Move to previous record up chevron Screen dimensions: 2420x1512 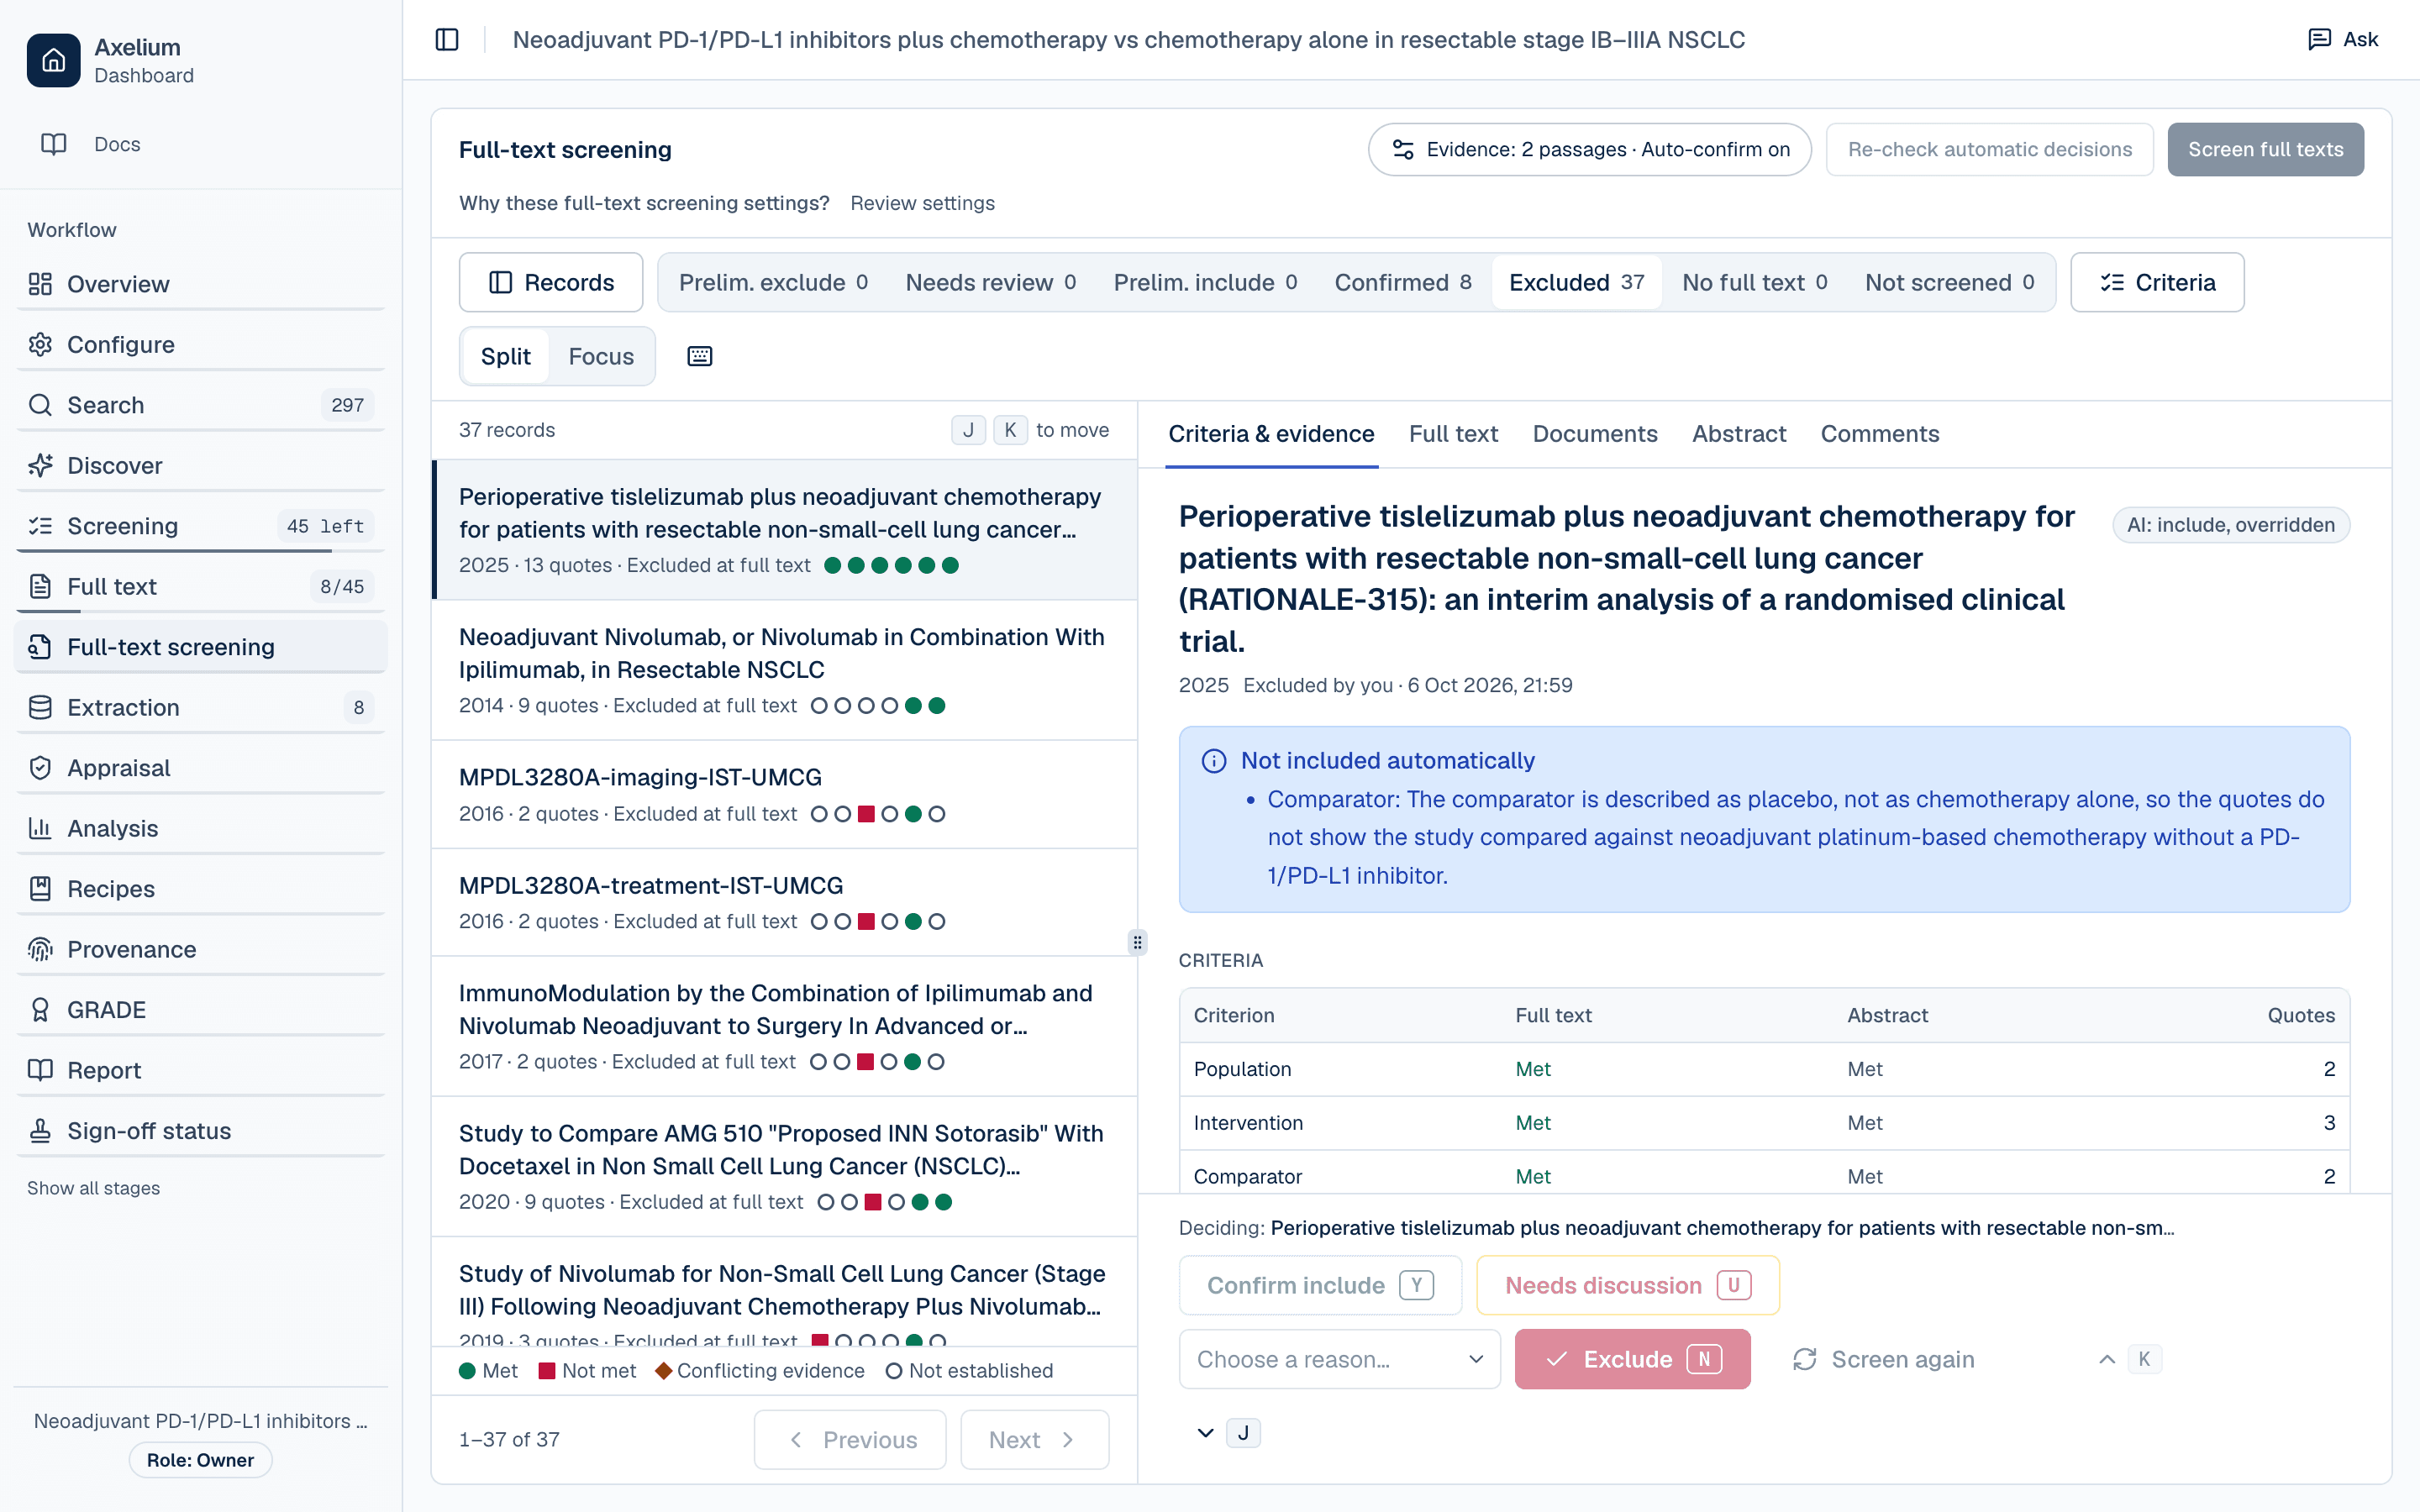[x=2107, y=1359]
